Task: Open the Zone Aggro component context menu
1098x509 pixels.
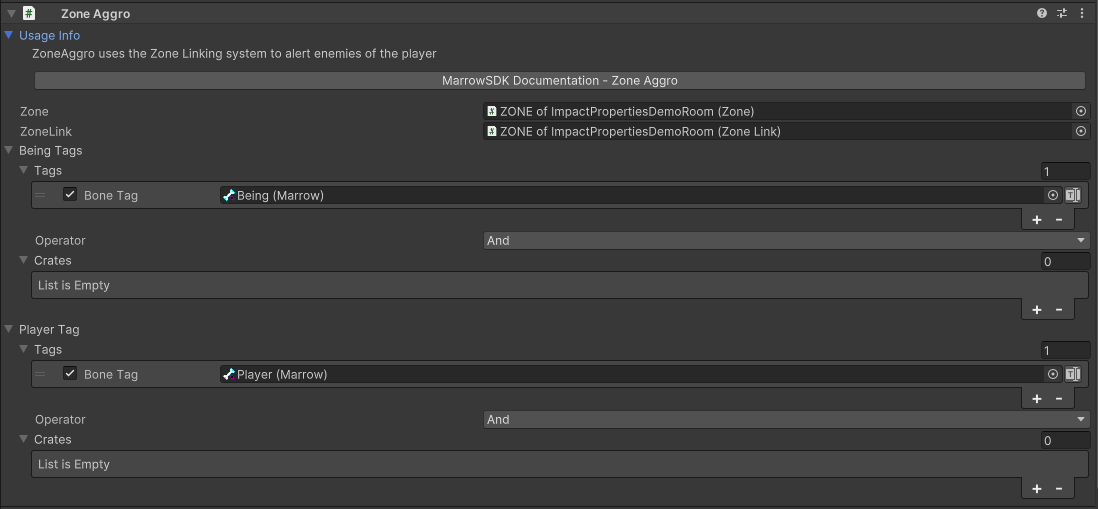Action: [x=1082, y=14]
